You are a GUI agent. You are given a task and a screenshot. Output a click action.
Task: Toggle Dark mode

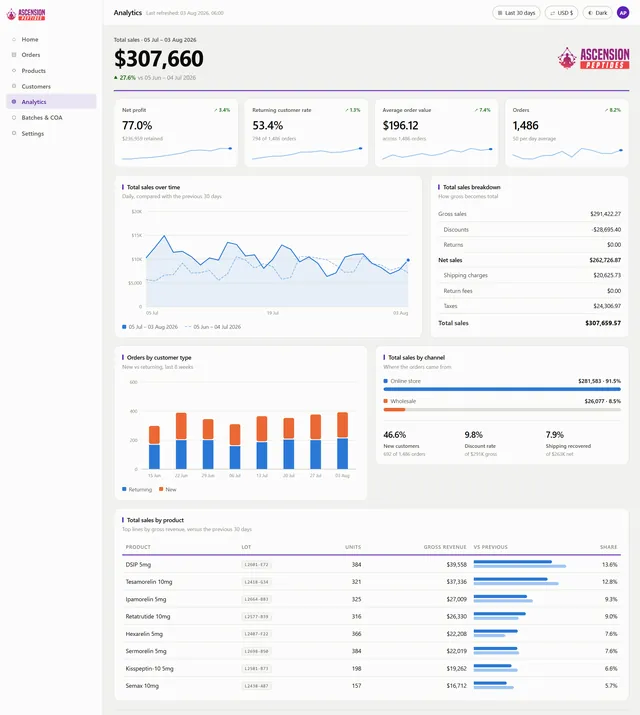[597, 13]
